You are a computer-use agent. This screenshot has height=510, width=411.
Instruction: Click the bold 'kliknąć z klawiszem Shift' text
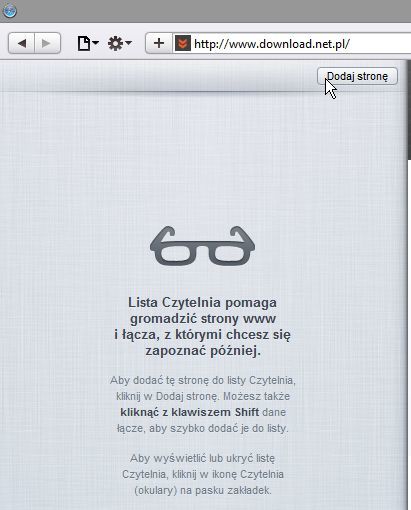click(x=189, y=412)
